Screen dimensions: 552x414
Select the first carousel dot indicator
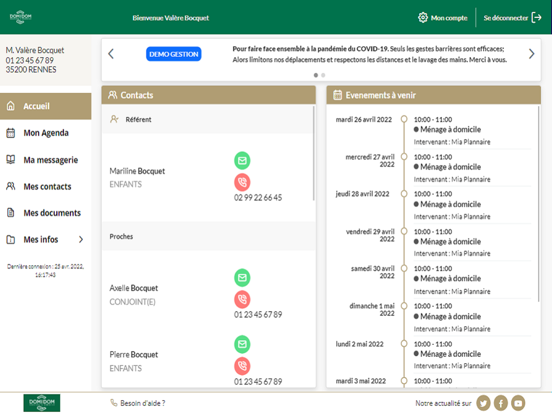(316, 75)
